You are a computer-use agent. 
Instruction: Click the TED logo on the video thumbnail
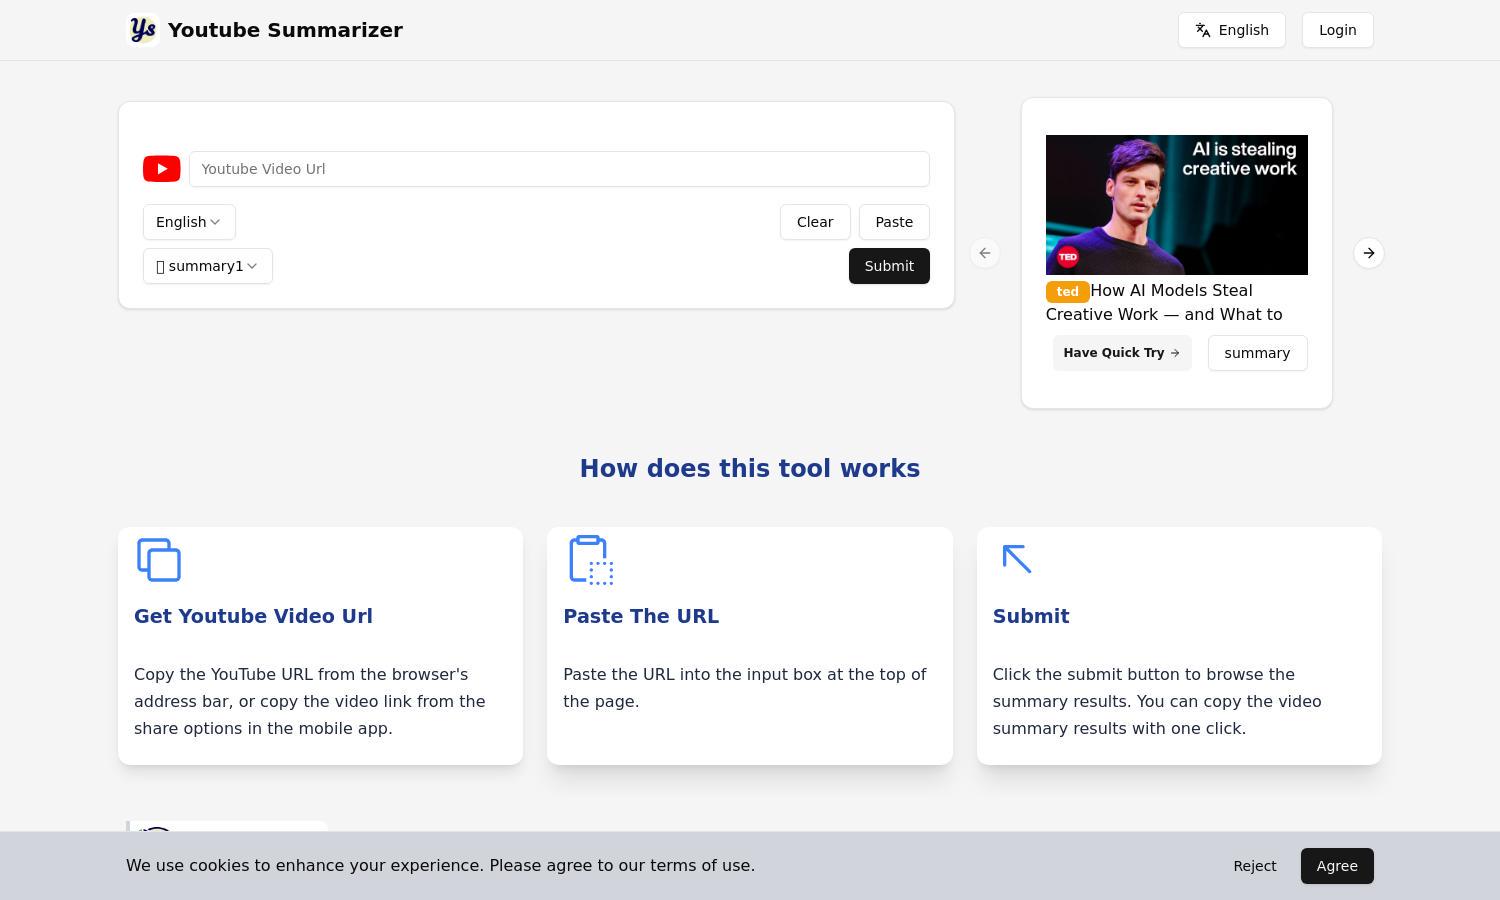(1067, 257)
